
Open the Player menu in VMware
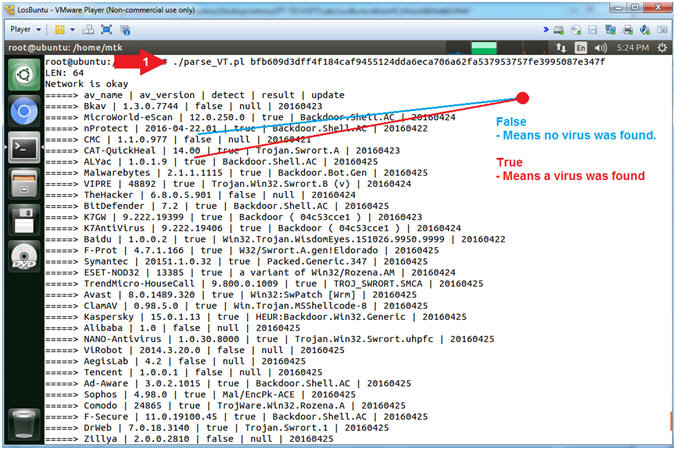click(25, 29)
